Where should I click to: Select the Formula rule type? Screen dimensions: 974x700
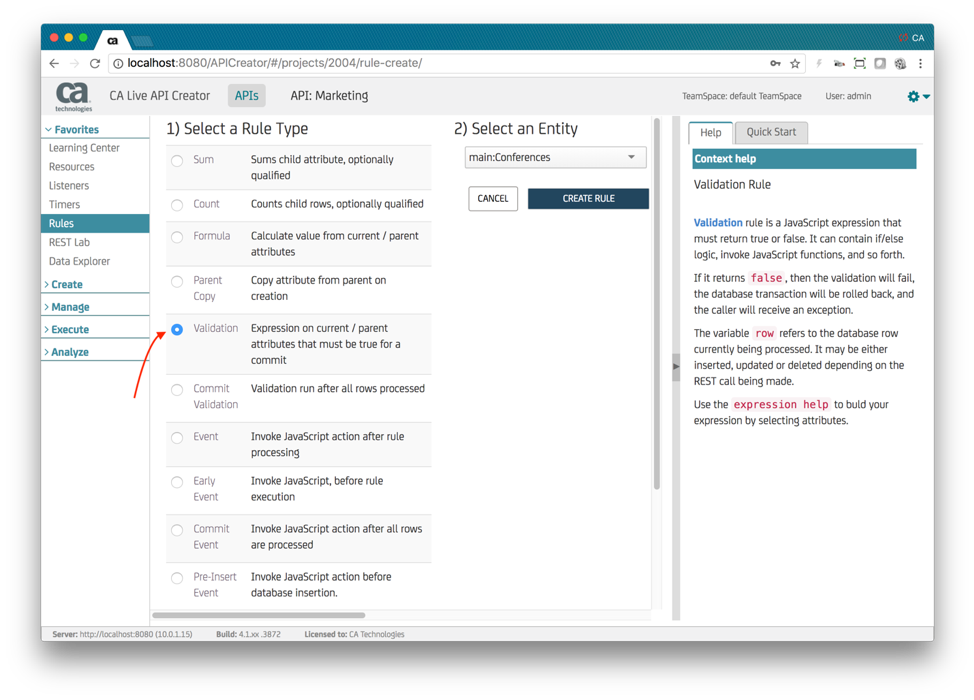pyautogui.click(x=177, y=237)
